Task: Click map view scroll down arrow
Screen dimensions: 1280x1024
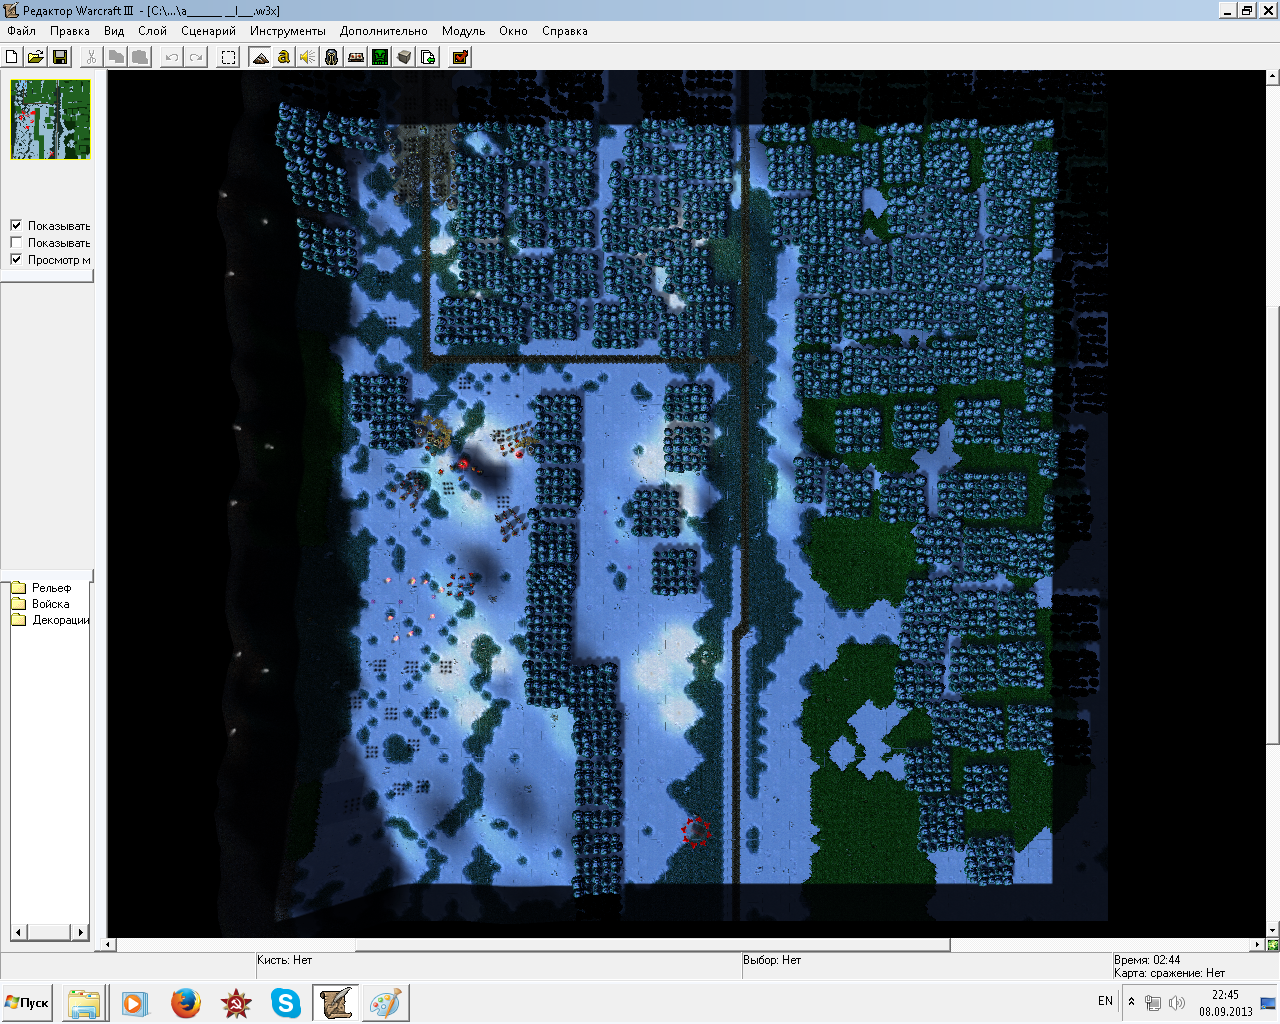Action: coord(1272,930)
